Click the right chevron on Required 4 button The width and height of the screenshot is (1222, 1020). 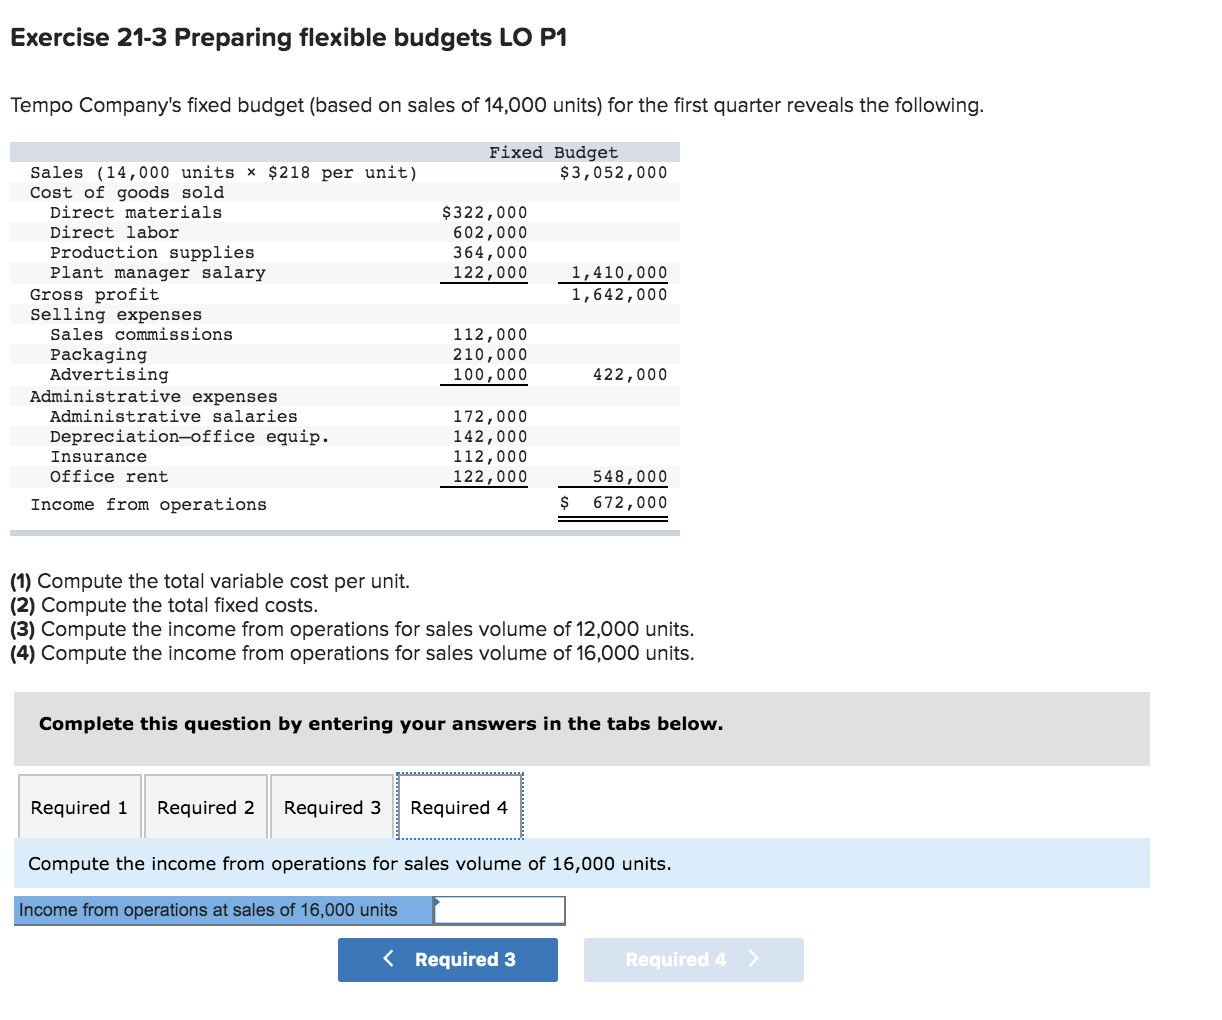point(753,959)
